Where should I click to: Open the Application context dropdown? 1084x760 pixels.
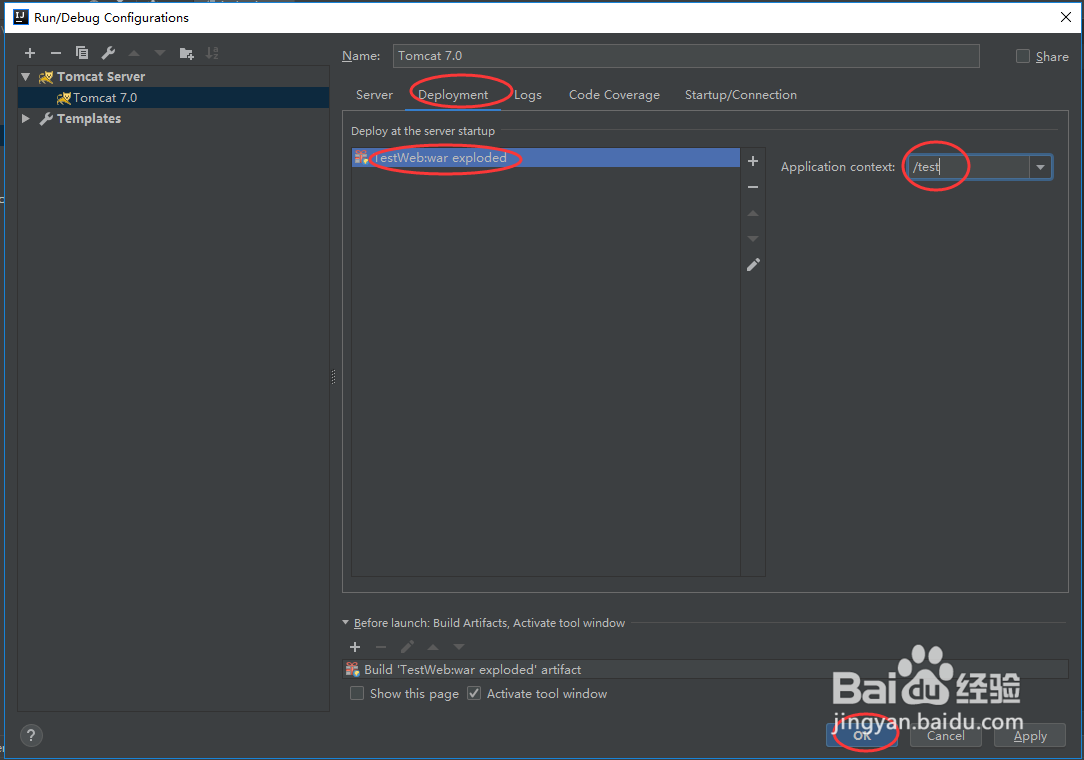(1040, 167)
